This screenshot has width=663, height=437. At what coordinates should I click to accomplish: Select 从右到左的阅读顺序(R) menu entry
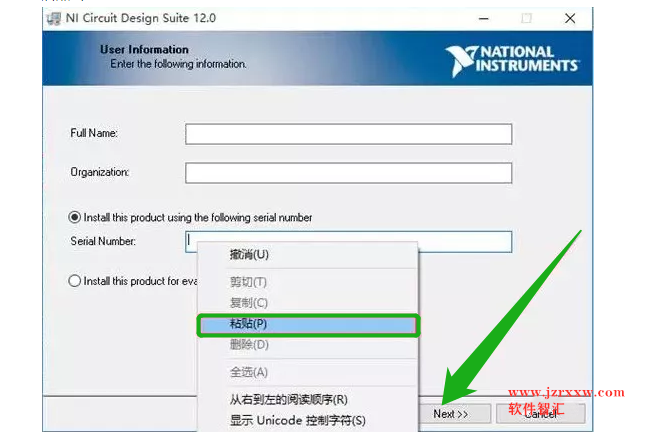[x=308, y=399]
